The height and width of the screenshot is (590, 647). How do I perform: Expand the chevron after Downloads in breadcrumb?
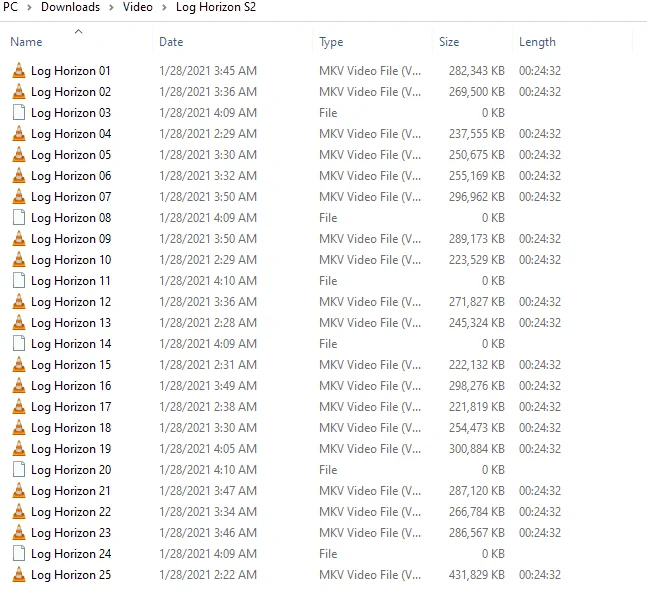point(111,7)
